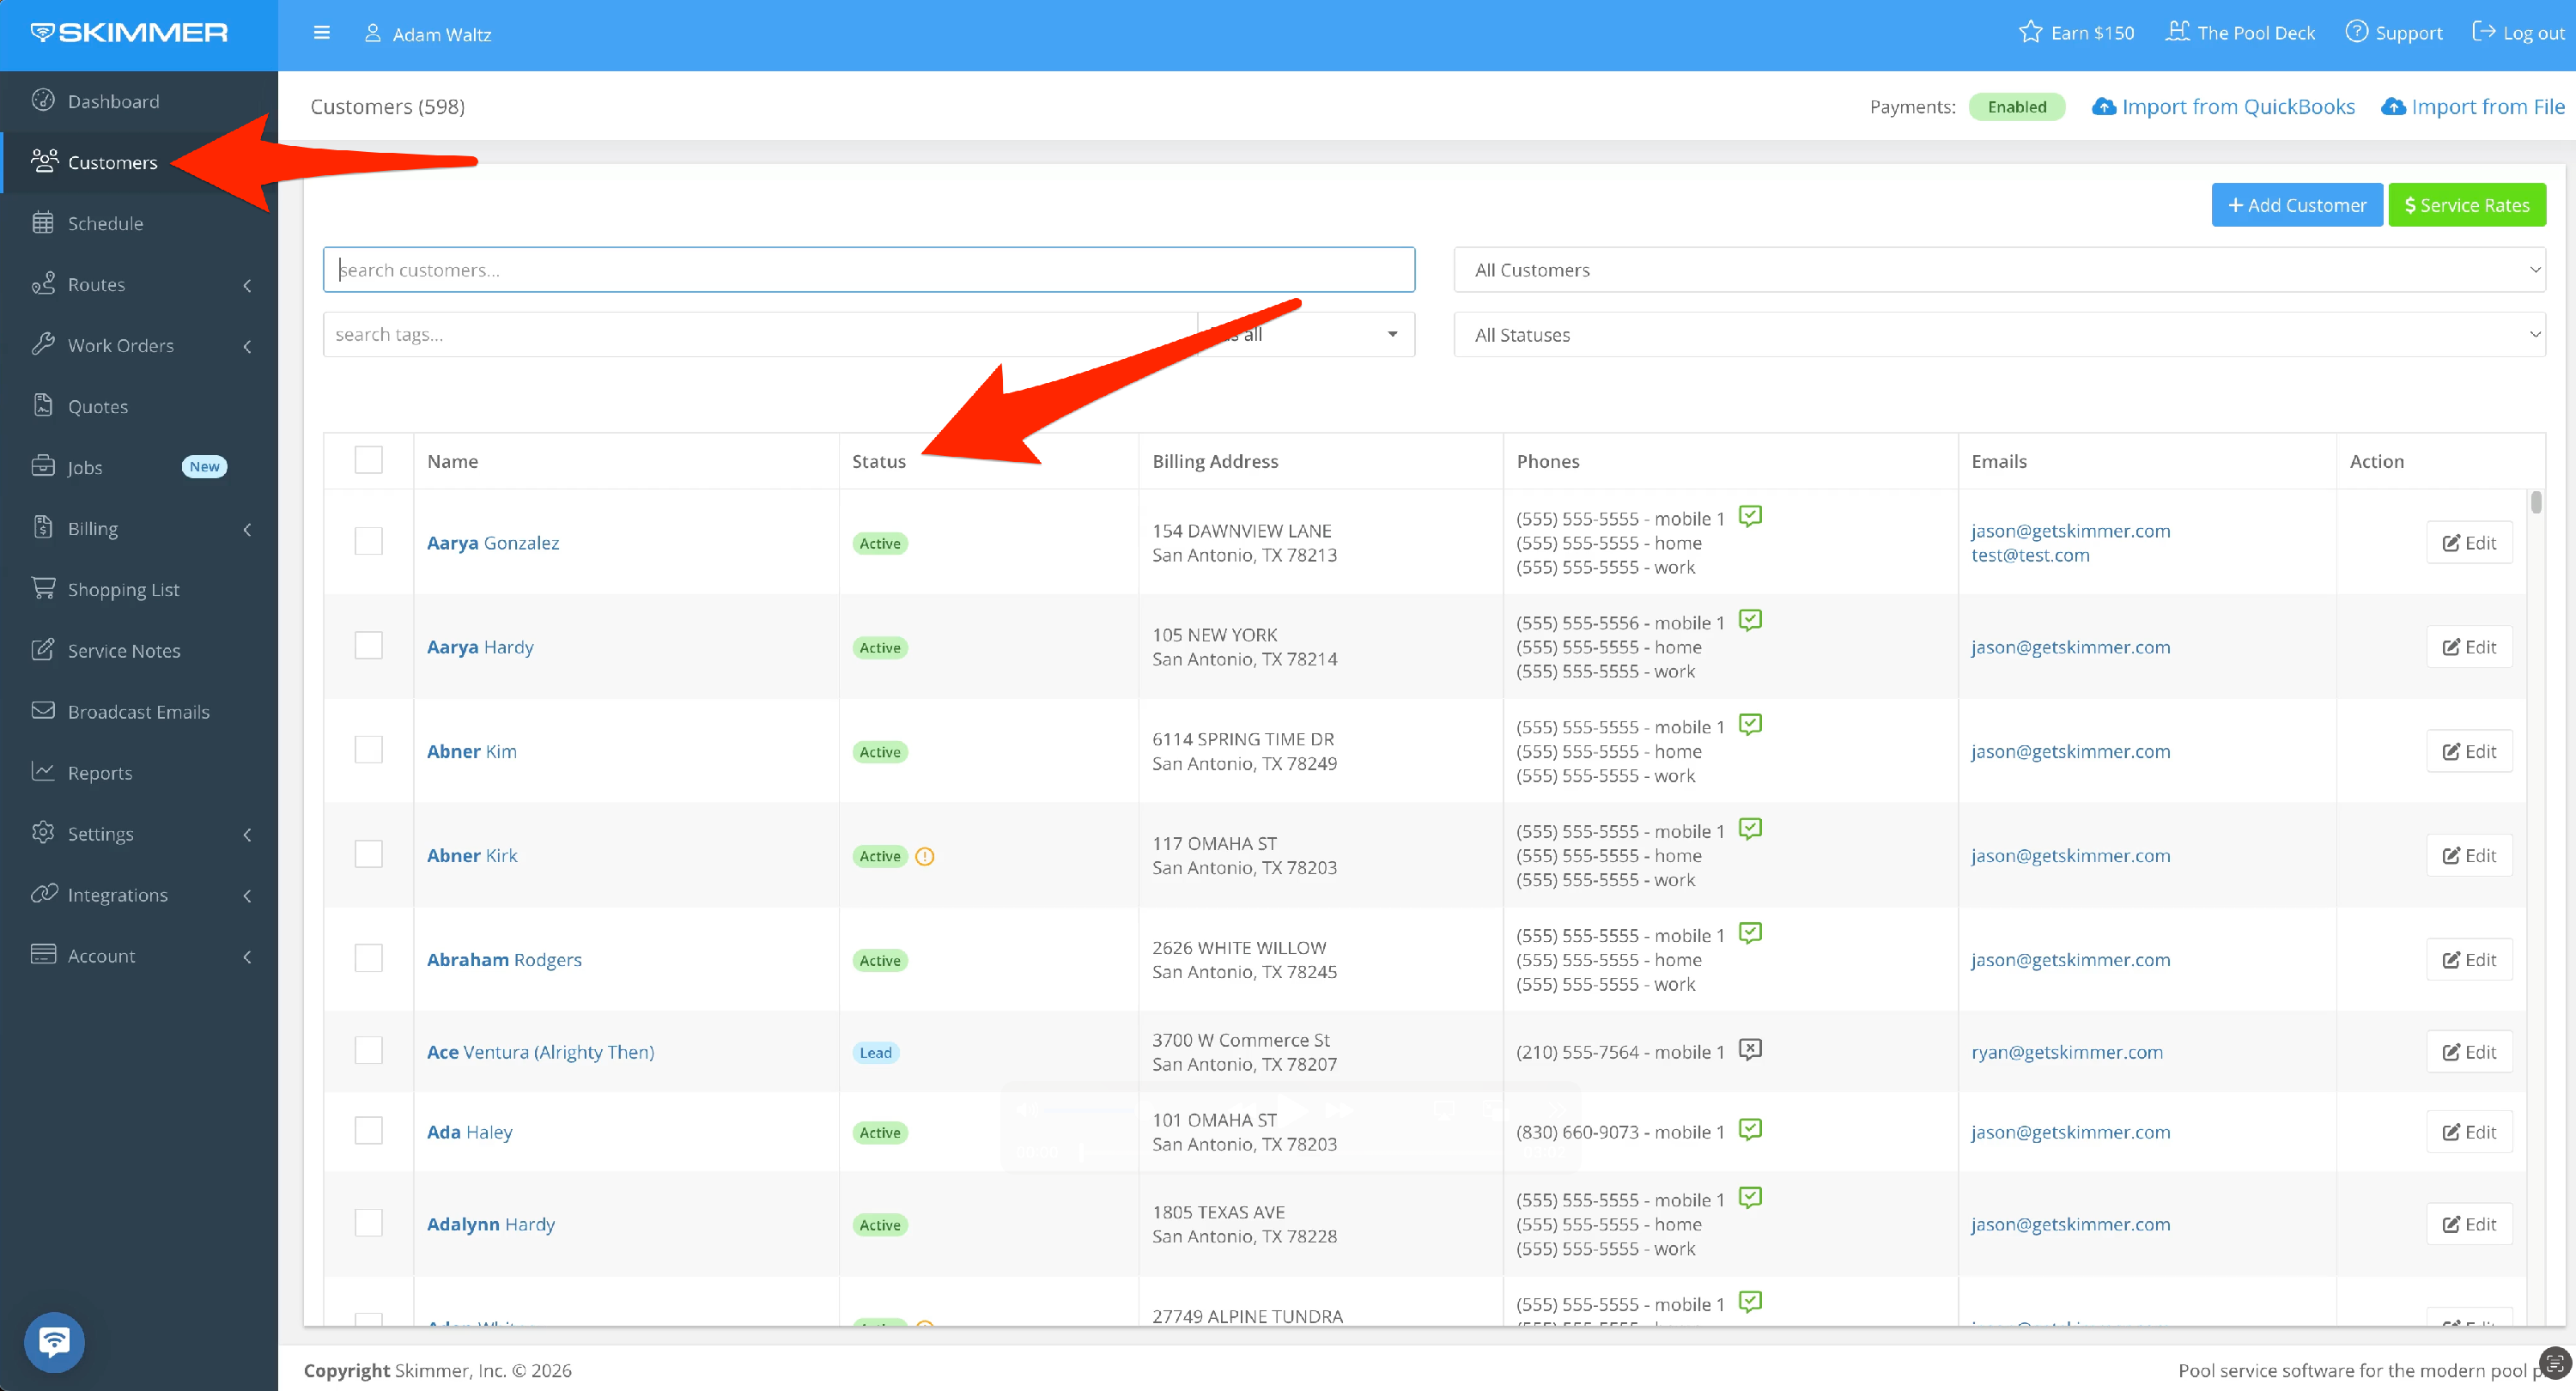Open the chat support bubble icon
This screenshot has height=1391, width=2576.
(54, 1341)
